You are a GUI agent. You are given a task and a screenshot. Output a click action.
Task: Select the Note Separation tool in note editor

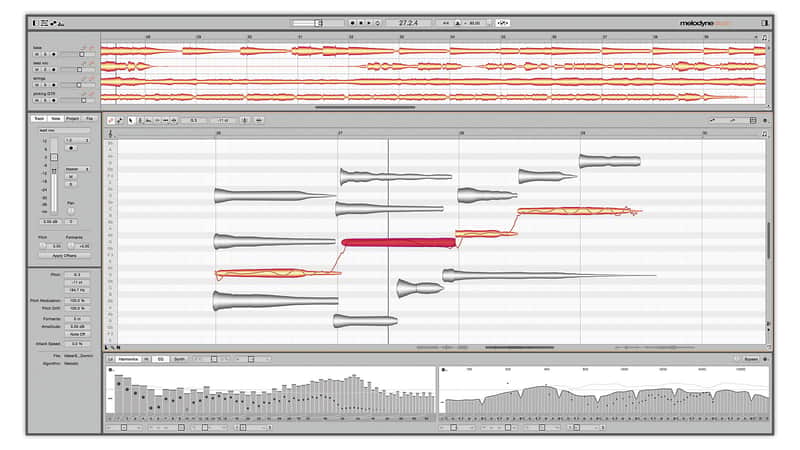coord(174,120)
